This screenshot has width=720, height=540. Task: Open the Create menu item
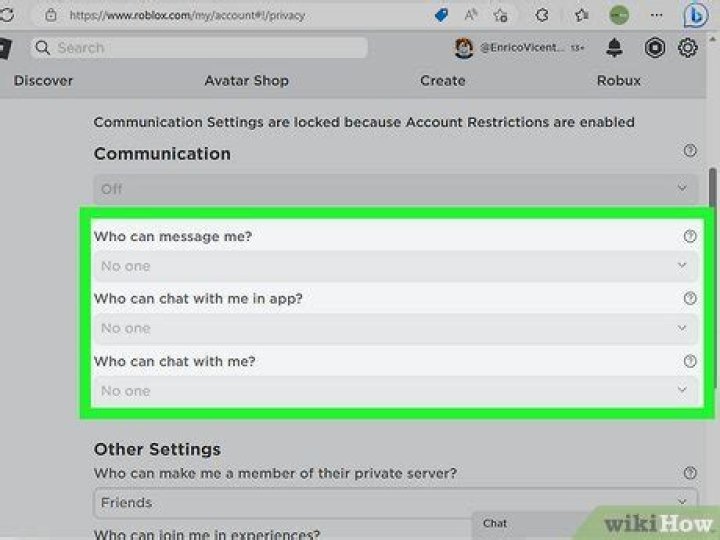[x=442, y=80]
